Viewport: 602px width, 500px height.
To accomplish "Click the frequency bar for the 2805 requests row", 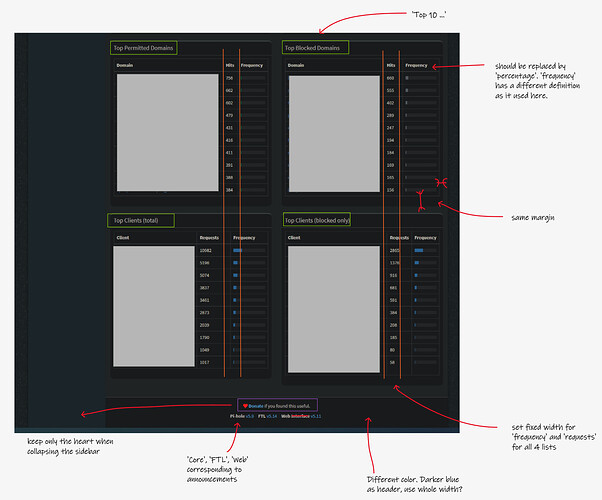I will click(420, 251).
